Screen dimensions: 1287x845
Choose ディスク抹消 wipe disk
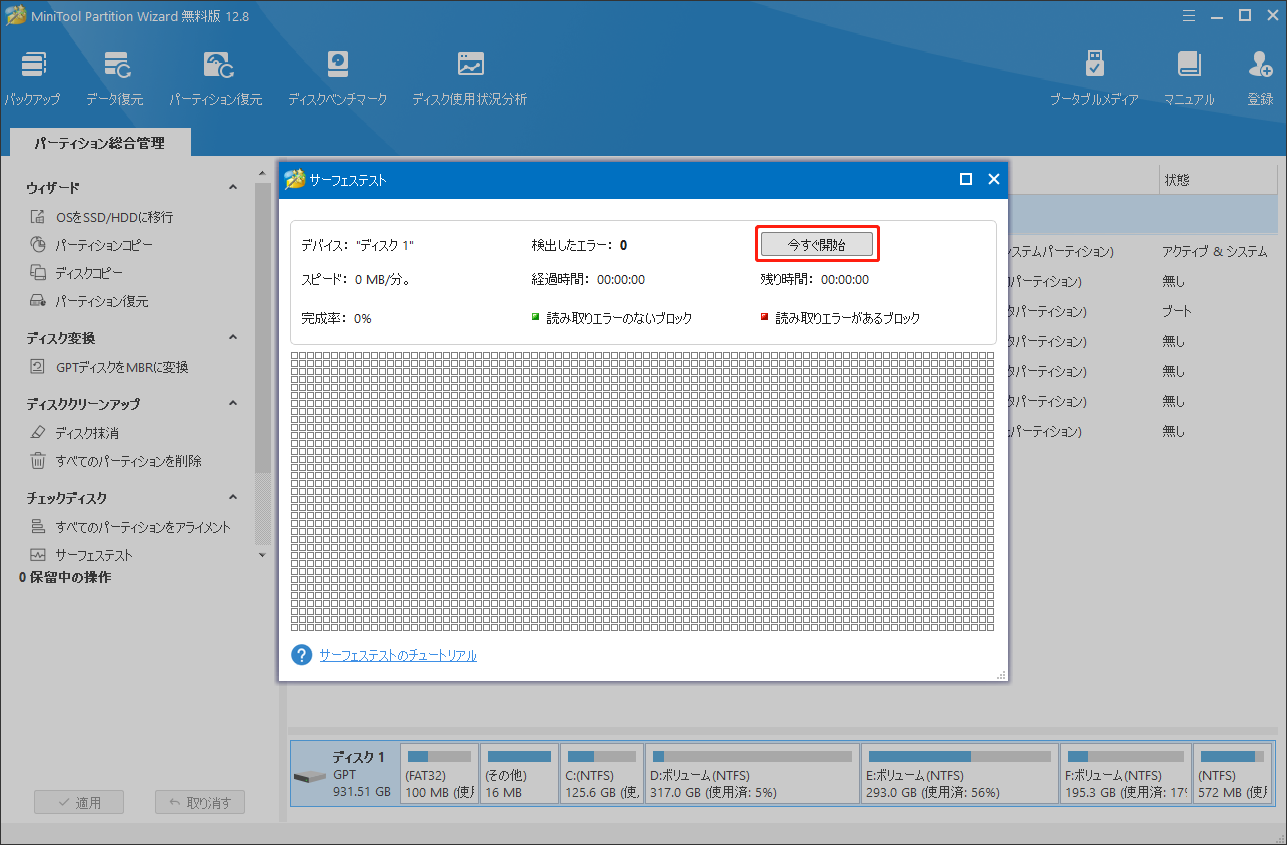point(74,433)
